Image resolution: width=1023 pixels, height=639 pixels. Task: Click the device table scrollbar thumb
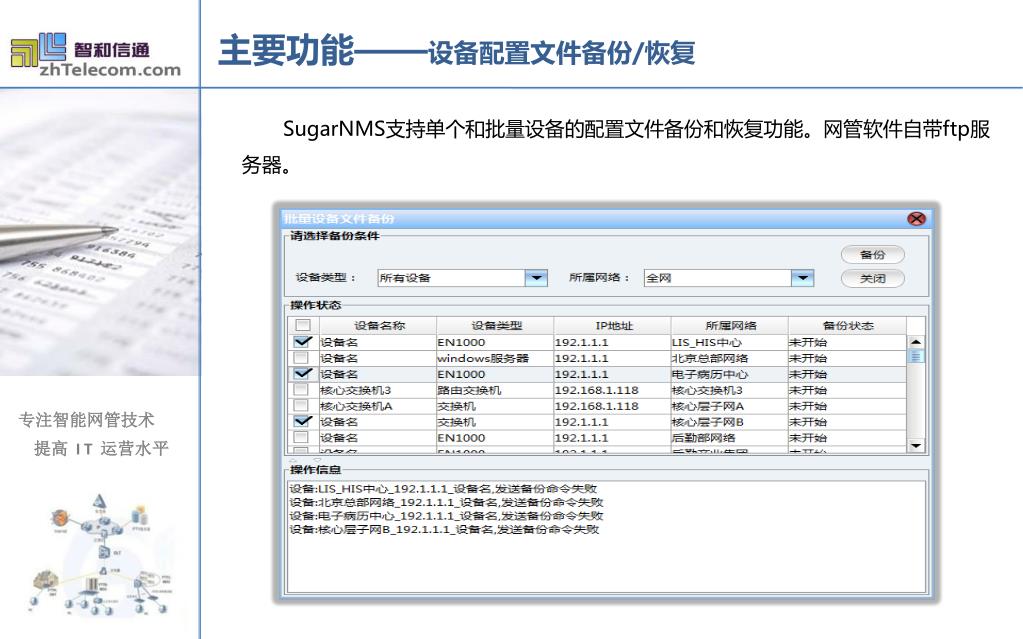tap(915, 356)
